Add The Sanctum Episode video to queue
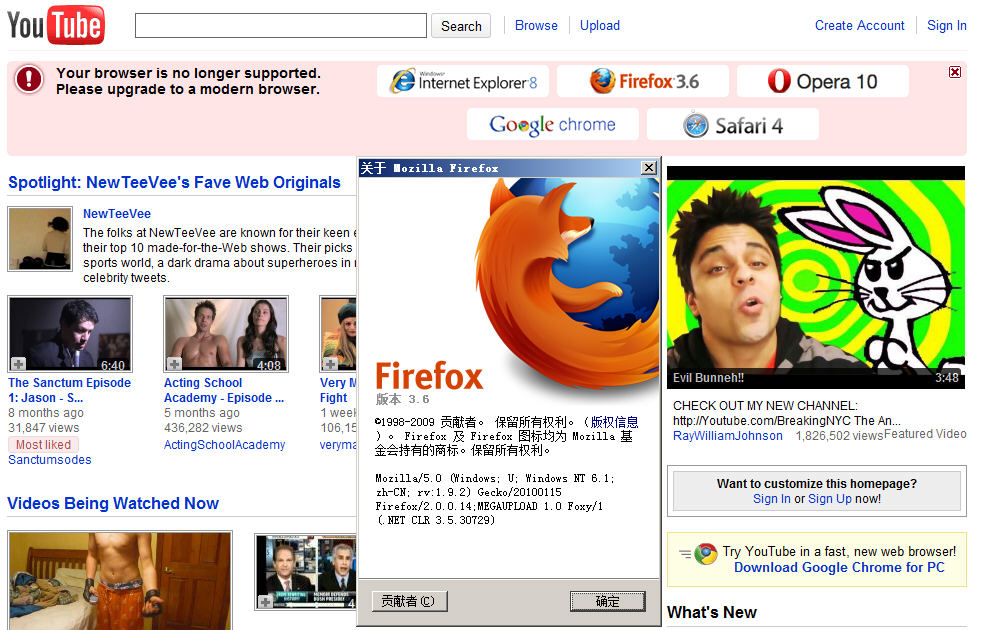The width and height of the screenshot is (987, 630). click(18, 364)
